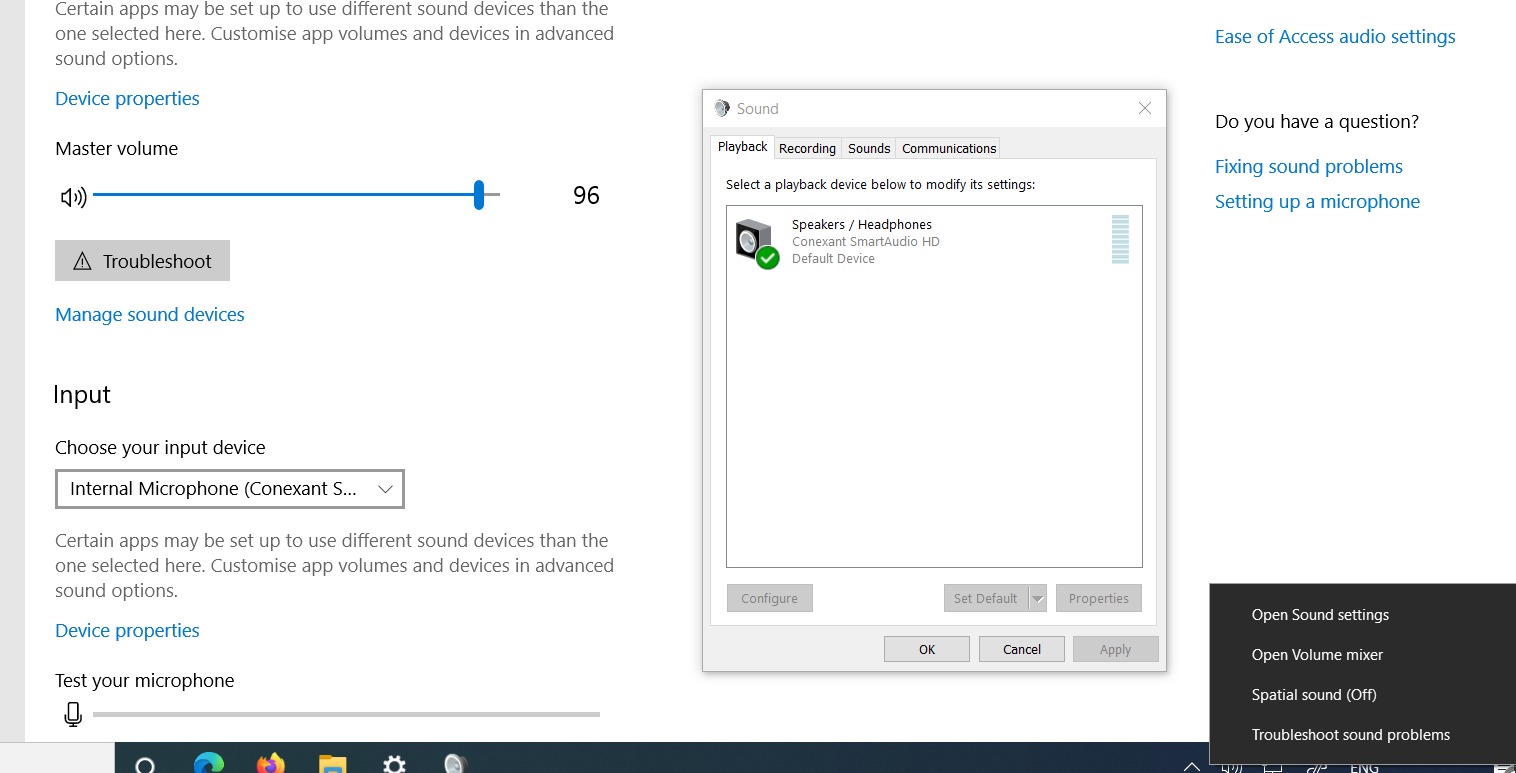
Task: Select Open Volume mixer from the context menu
Action: (1317, 655)
